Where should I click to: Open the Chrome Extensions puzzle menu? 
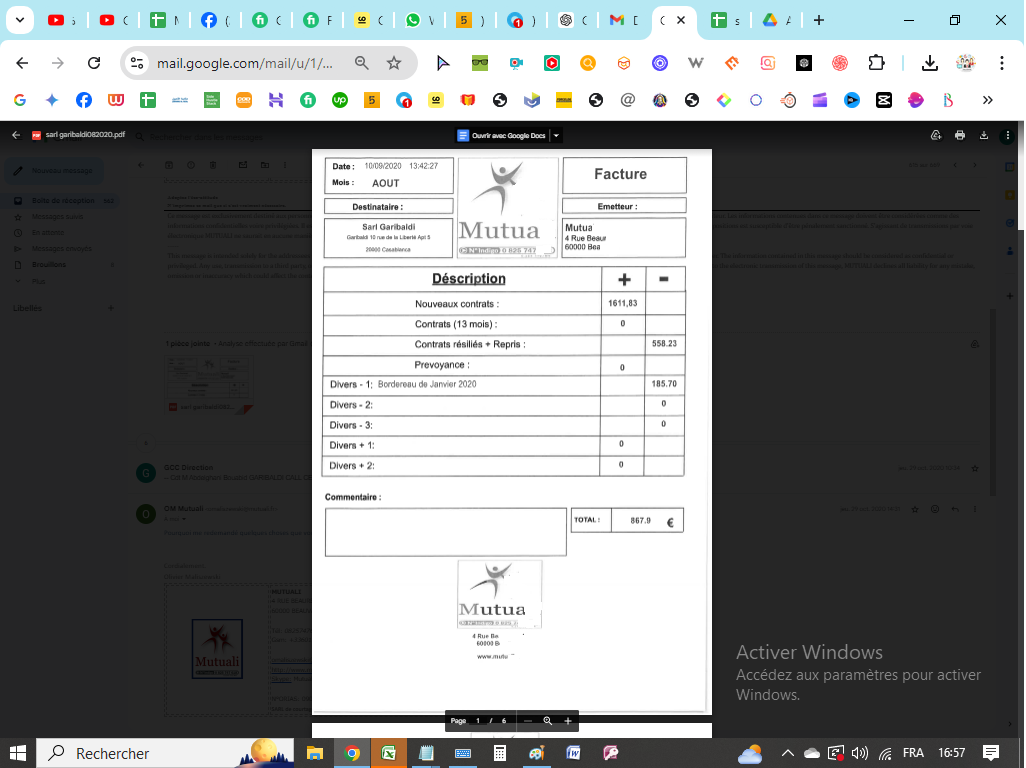click(x=876, y=63)
